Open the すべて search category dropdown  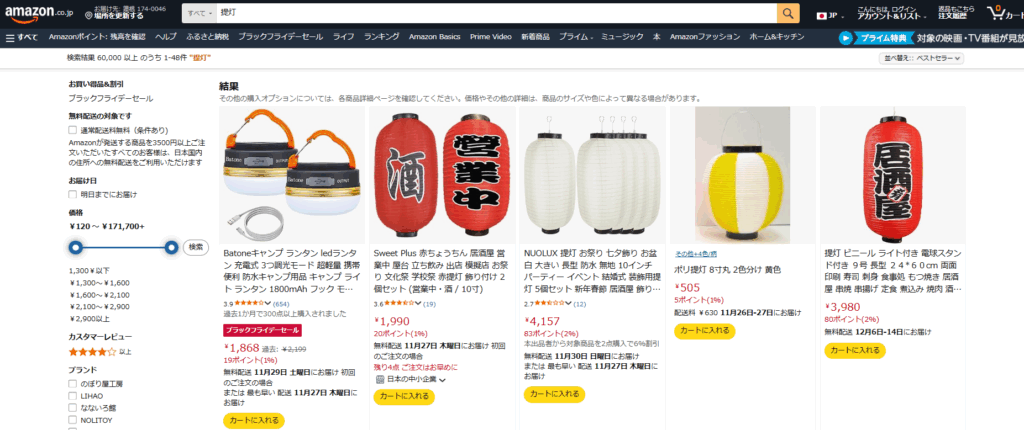click(200, 12)
